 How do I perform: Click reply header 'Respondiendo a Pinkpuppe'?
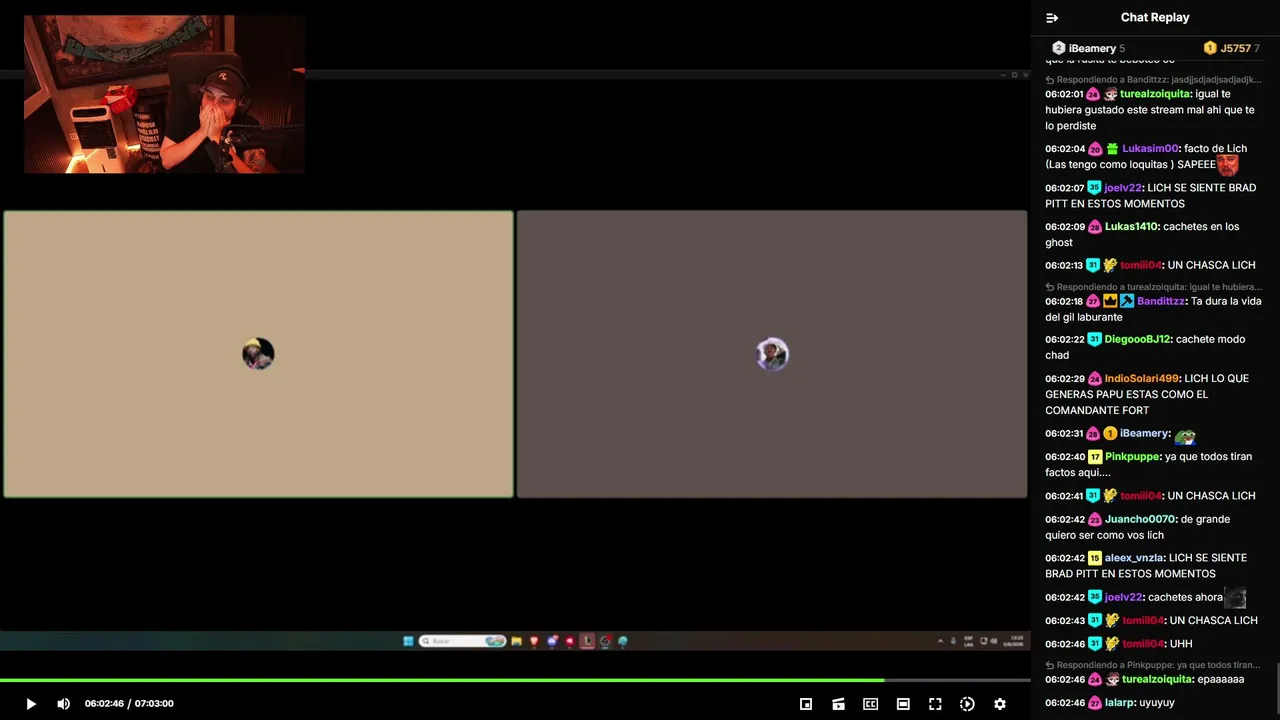(1154, 665)
